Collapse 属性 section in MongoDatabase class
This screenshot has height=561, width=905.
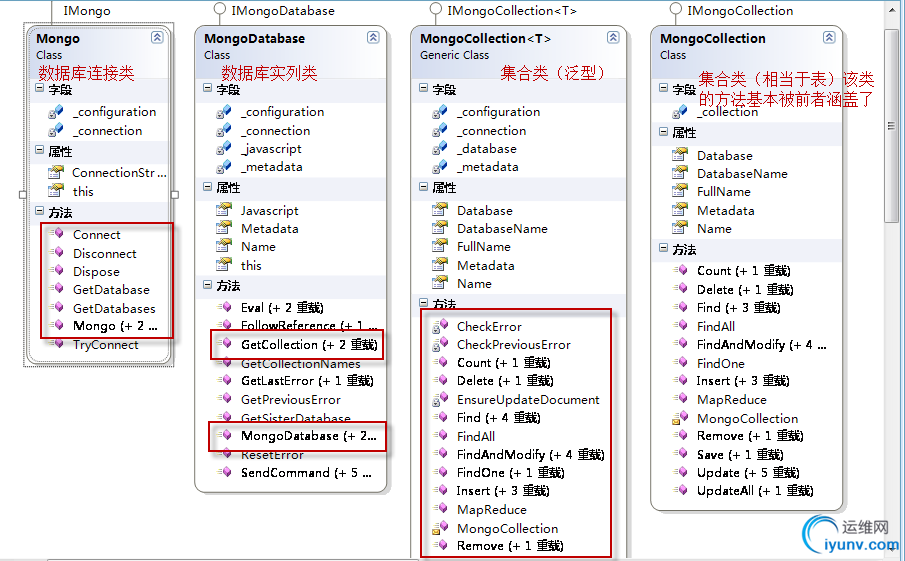coord(208,186)
